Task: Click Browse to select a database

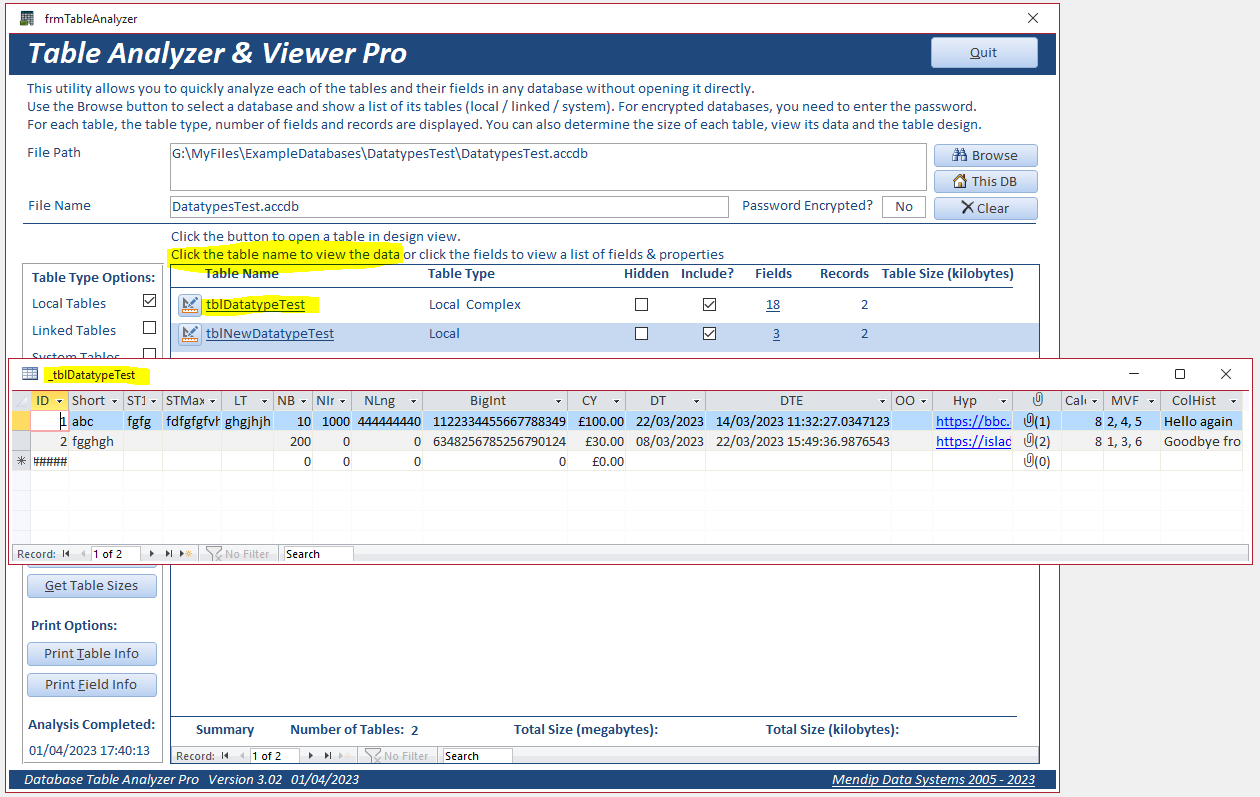Action: coord(985,155)
